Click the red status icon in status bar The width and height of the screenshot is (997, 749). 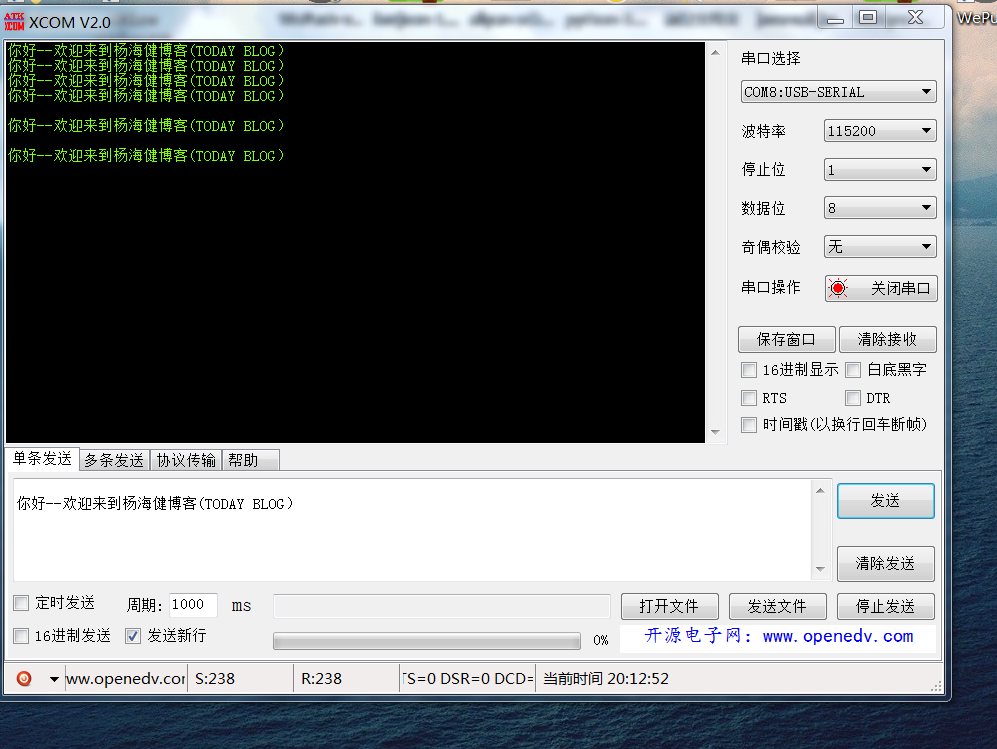24,678
